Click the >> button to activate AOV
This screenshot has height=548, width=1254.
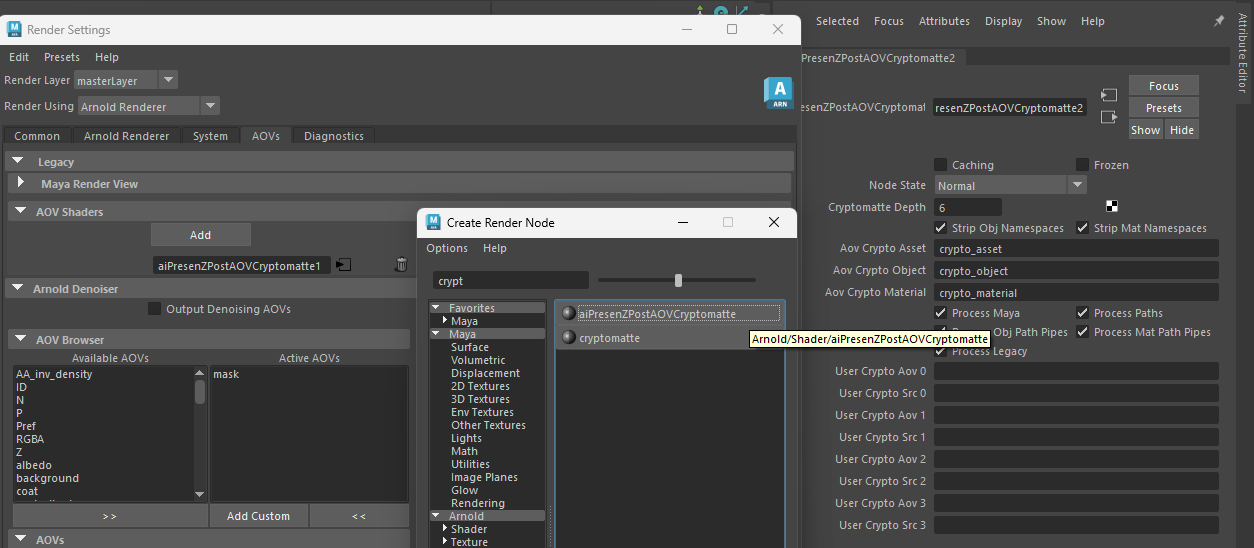click(109, 516)
